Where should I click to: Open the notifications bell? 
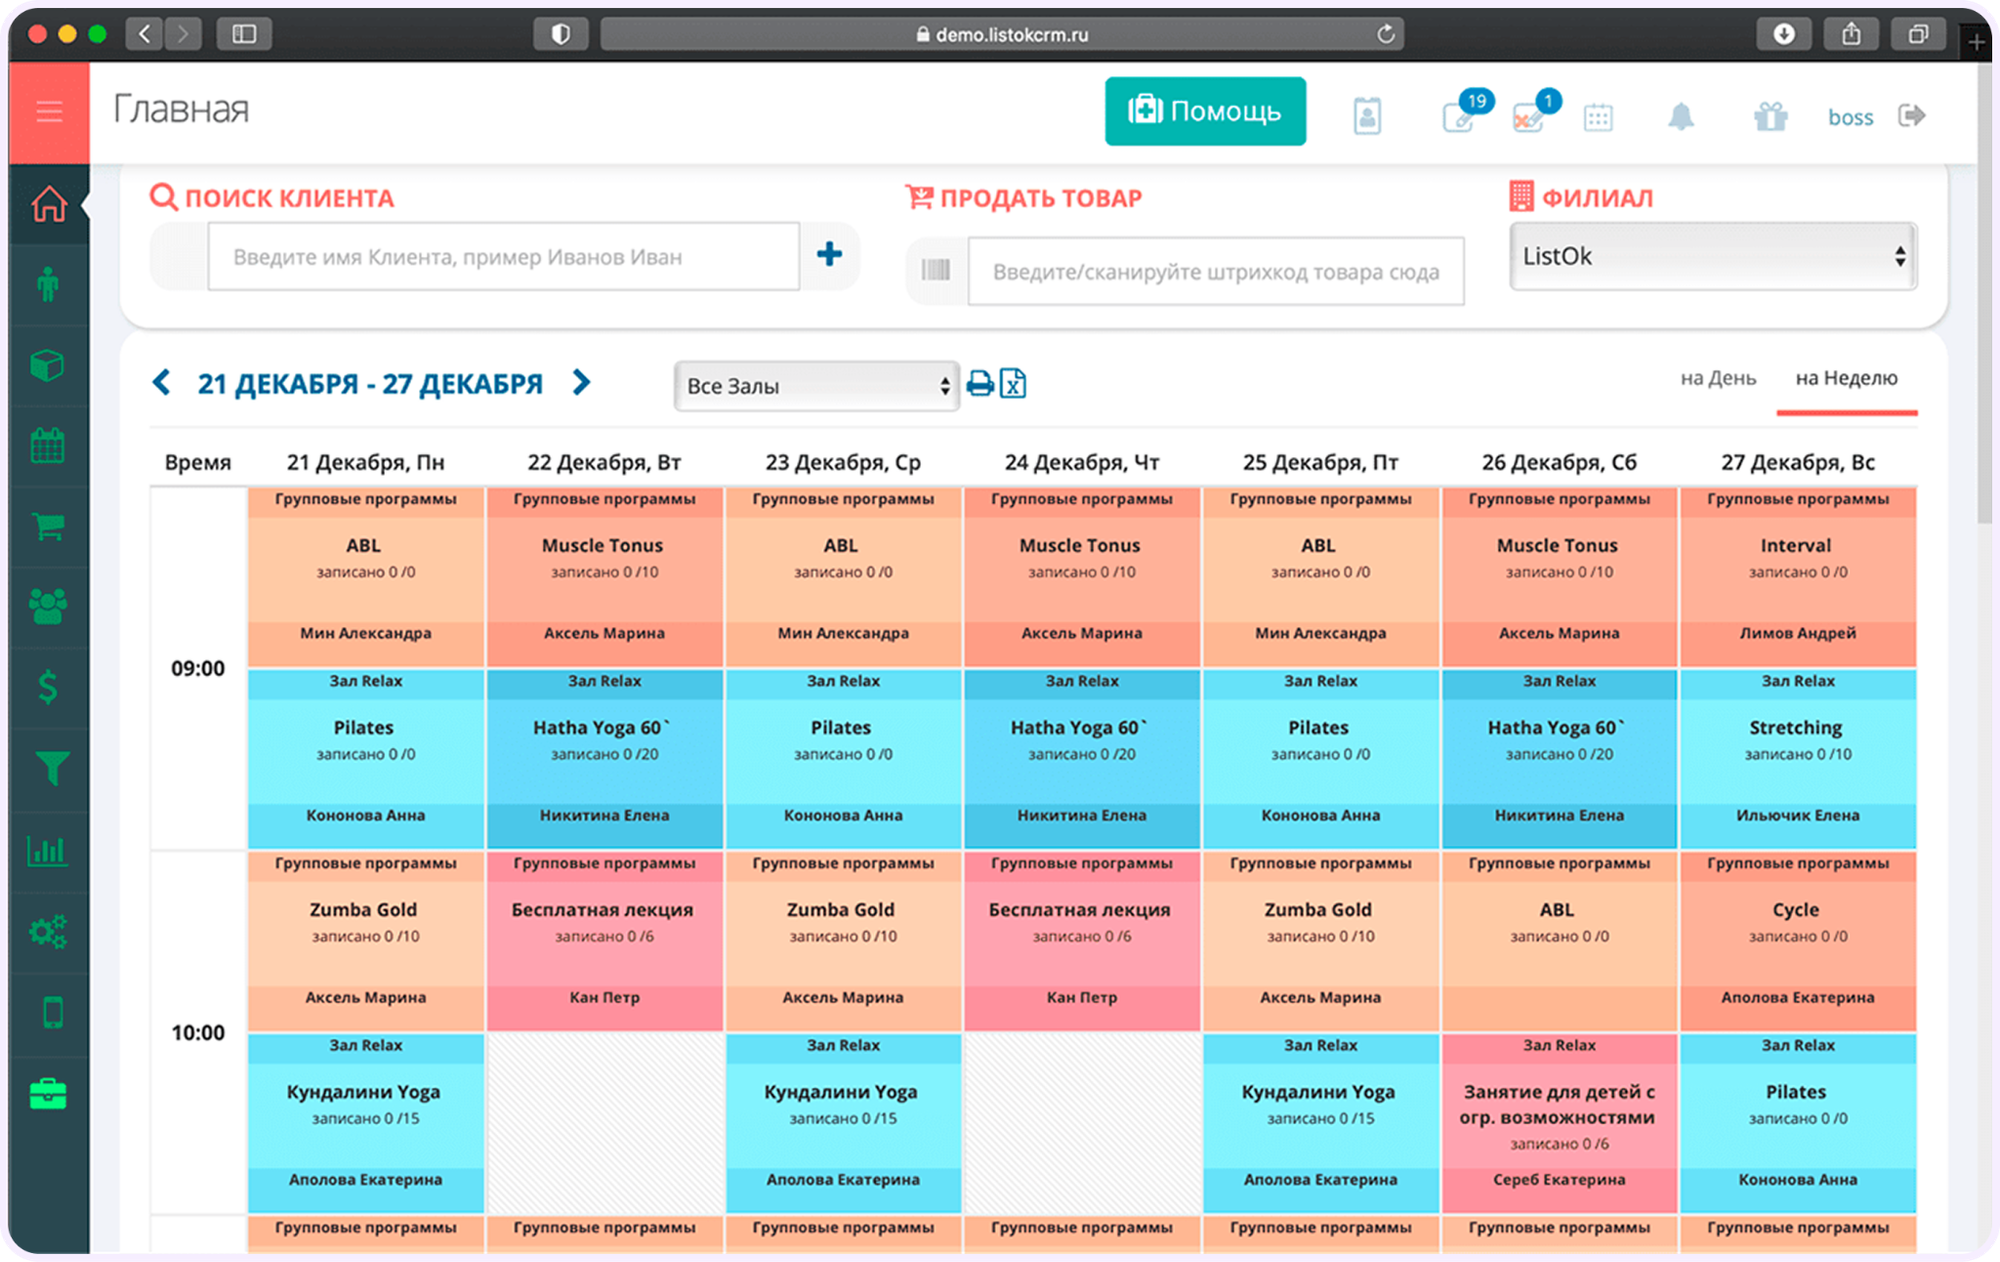[1681, 117]
